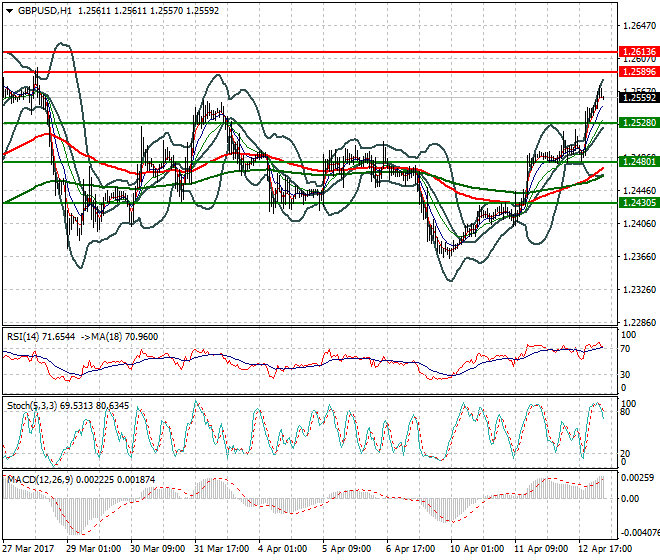The height and width of the screenshot is (560, 660).
Task: Select the green 1.24305 level price label
Action: 639,203
